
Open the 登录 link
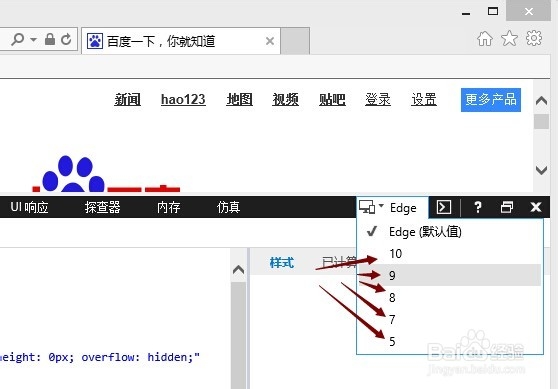point(378,99)
